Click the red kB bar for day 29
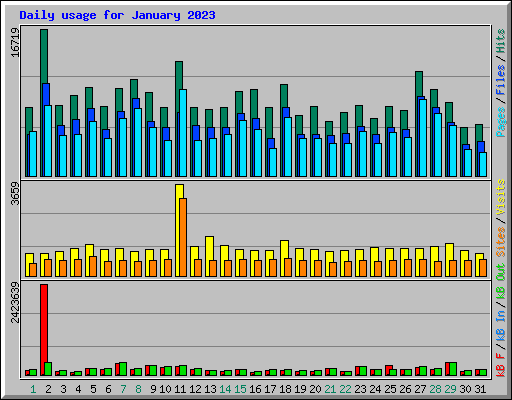512x400 pixels. click(447, 369)
